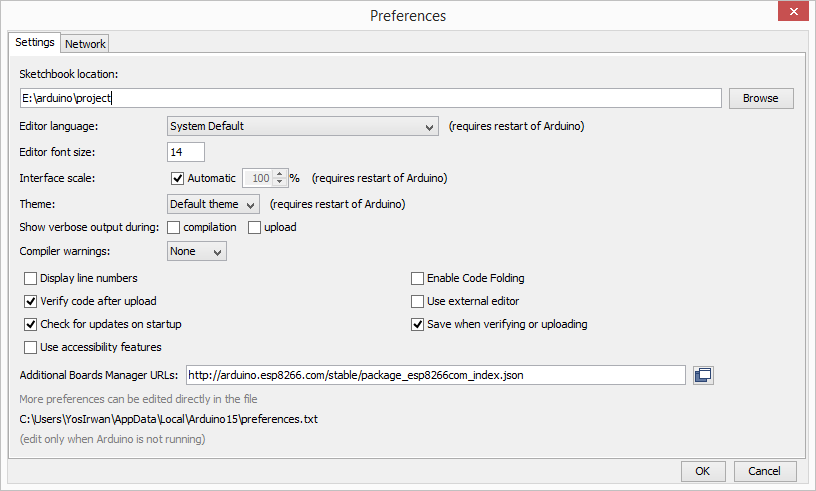The height and width of the screenshot is (491, 816).
Task: Open the Editor language dropdown
Action: [x=302, y=126]
